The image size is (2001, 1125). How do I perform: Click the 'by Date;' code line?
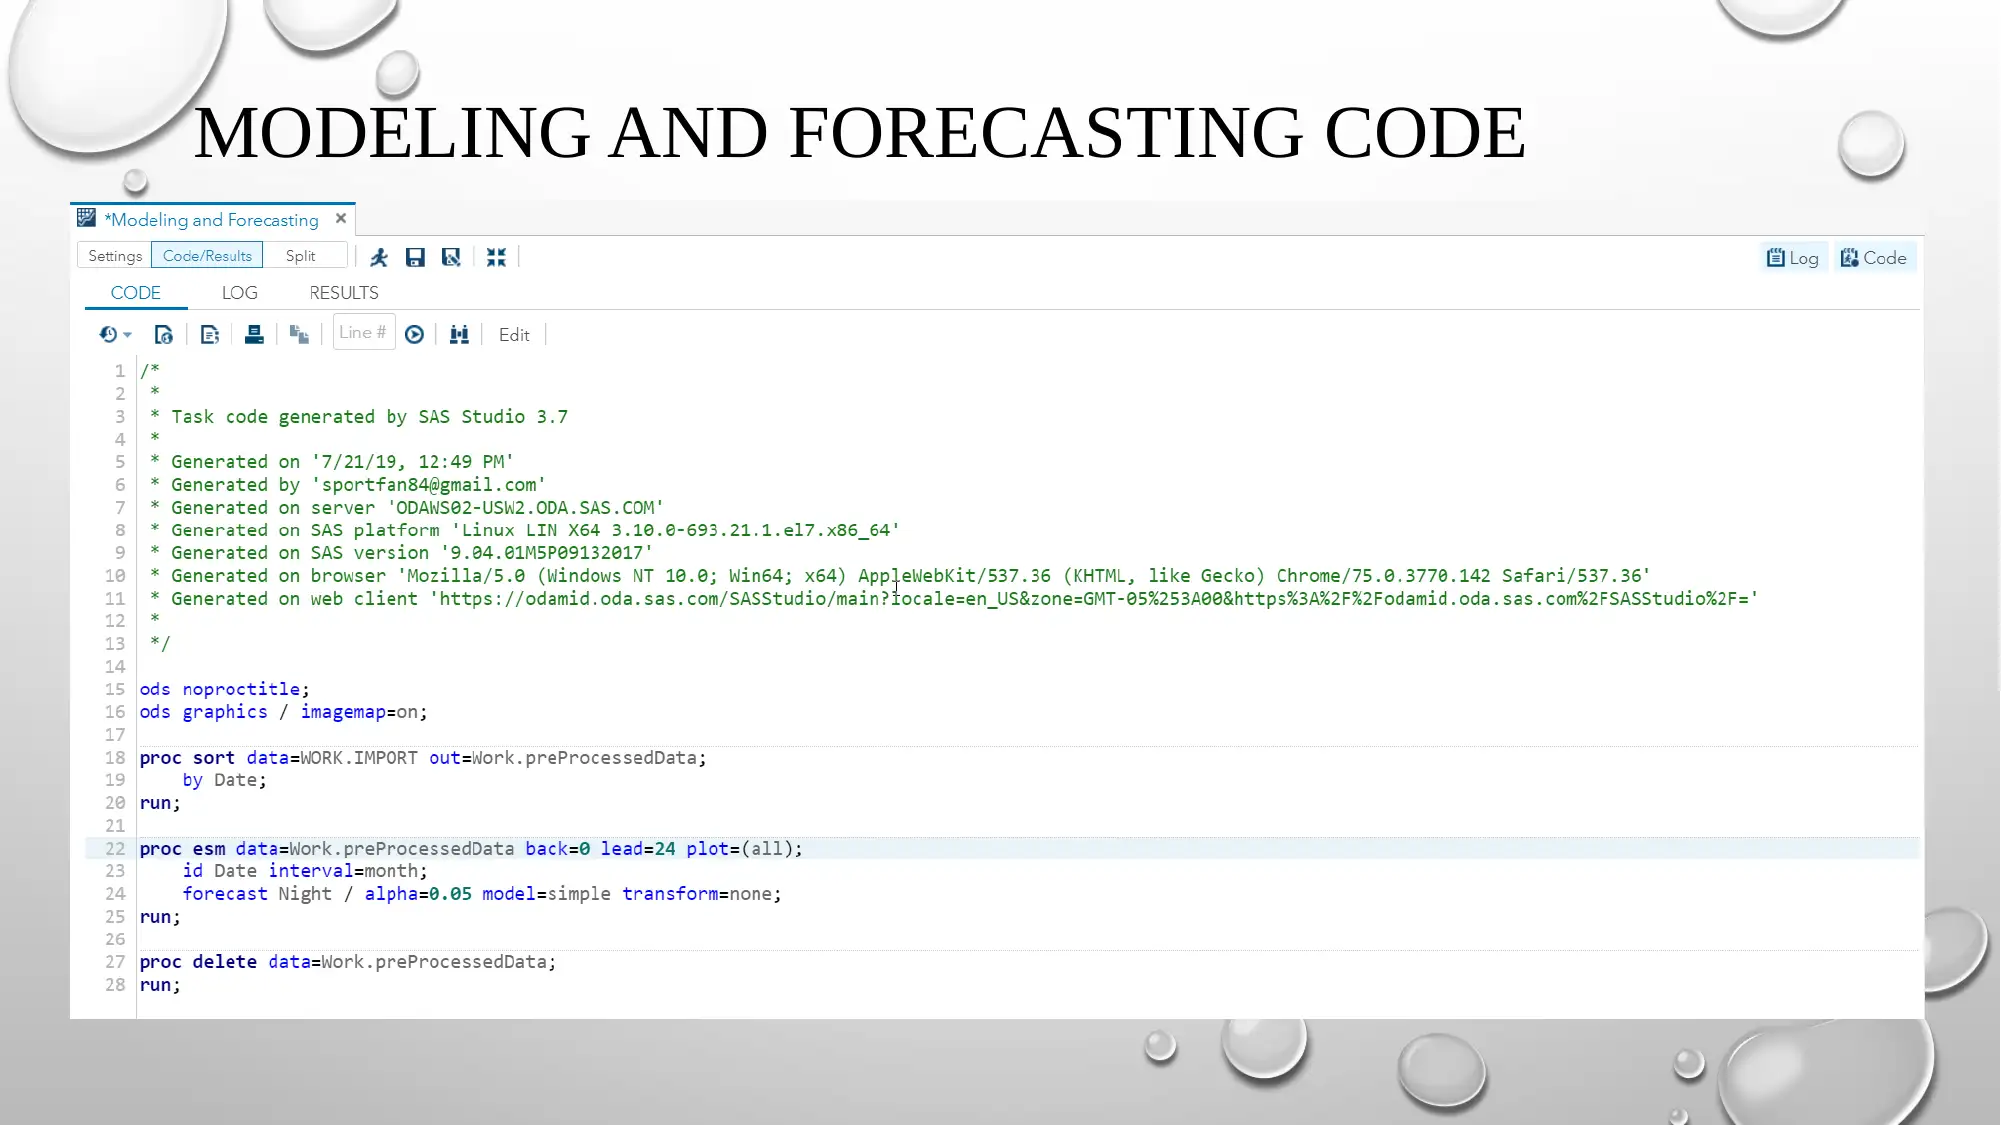225,780
